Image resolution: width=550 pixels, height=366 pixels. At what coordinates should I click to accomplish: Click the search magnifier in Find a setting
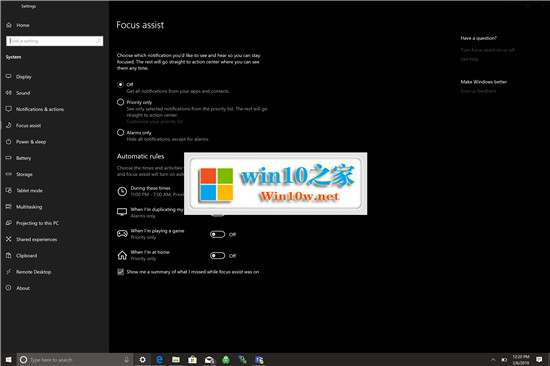pos(99,41)
